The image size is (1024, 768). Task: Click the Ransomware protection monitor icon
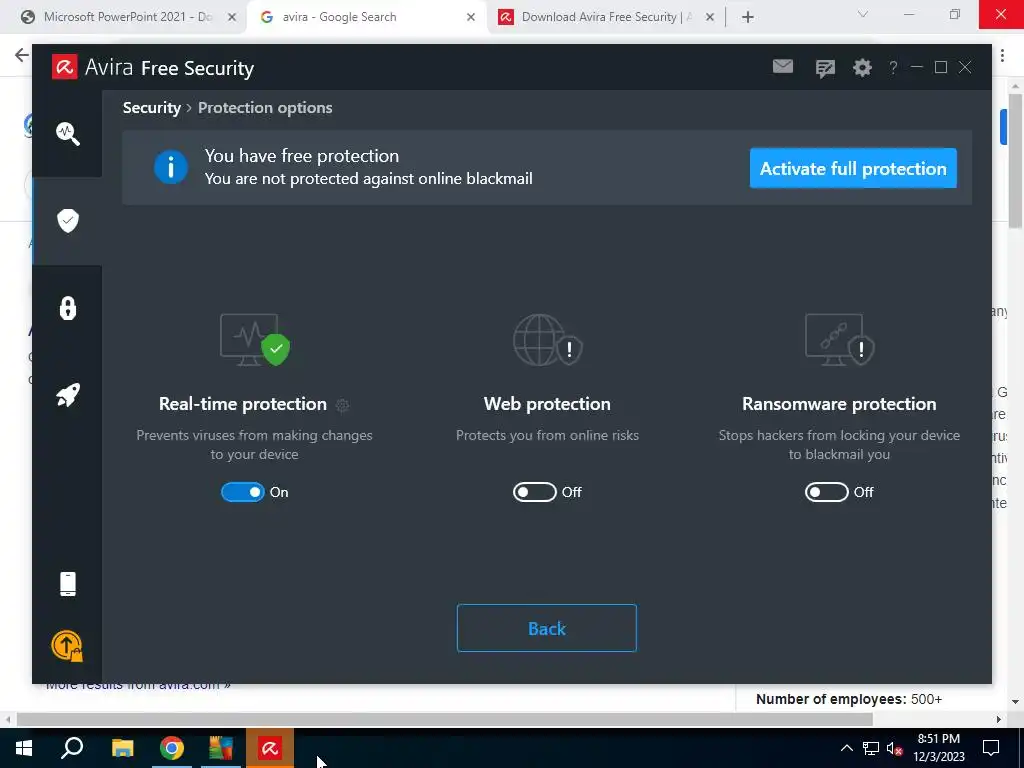click(839, 340)
